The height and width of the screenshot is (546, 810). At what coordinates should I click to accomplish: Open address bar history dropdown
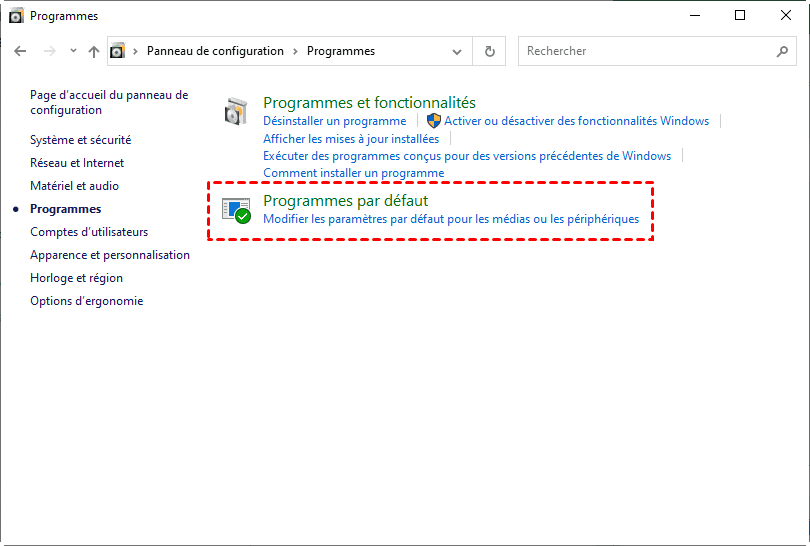coord(457,51)
